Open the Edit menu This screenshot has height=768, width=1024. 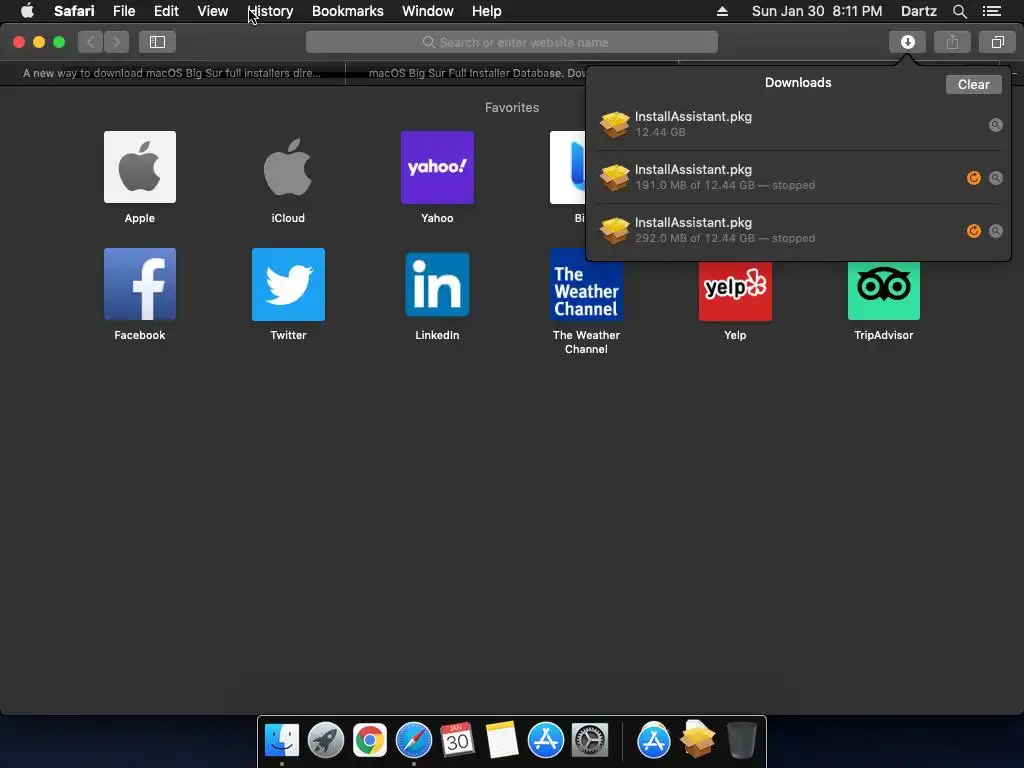(x=166, y=11)
